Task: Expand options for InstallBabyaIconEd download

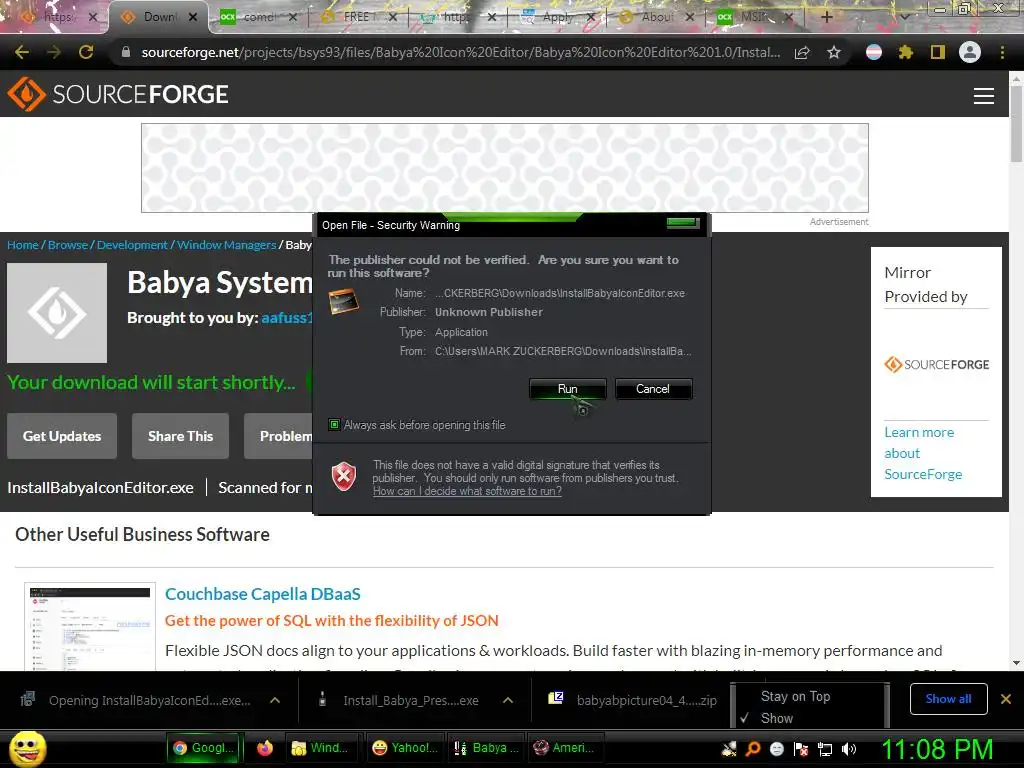Action: tap(275, 700)
